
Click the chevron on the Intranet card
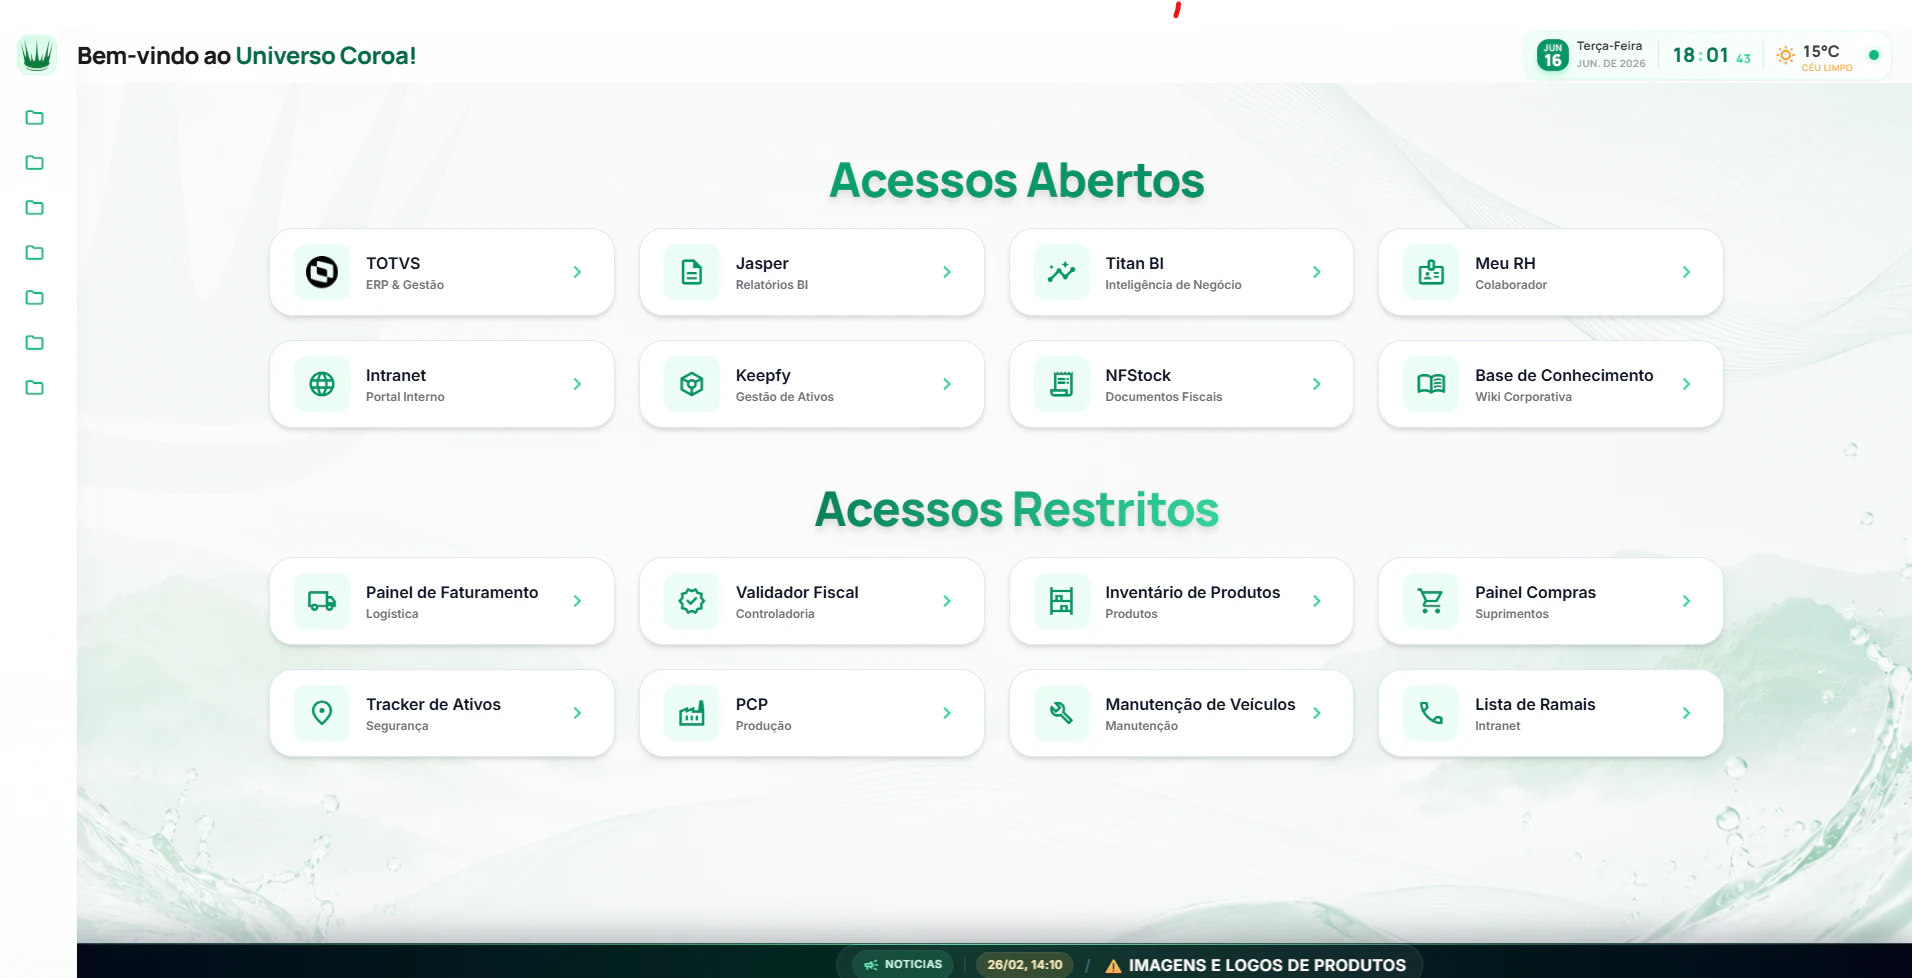coord(577,384)
